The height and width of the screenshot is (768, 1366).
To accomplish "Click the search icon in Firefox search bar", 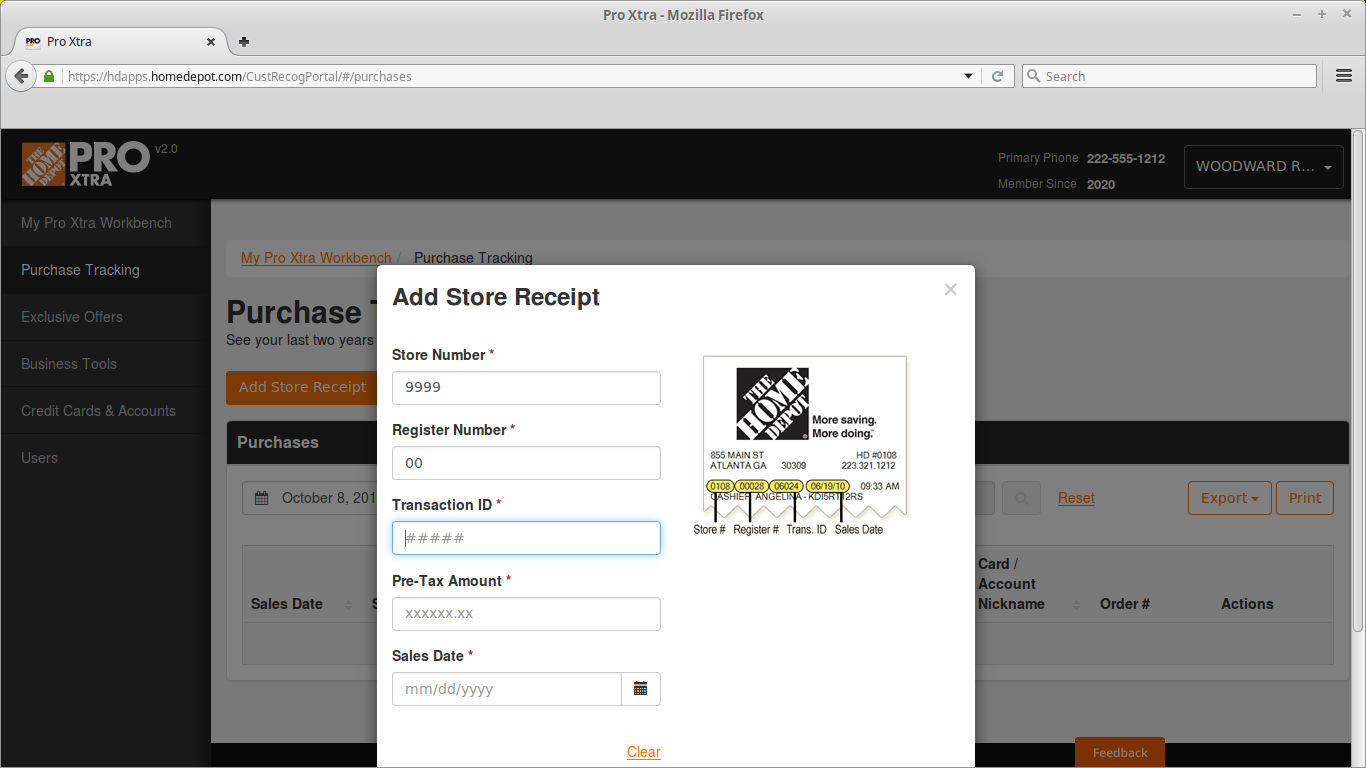I will coord(1034,76).
